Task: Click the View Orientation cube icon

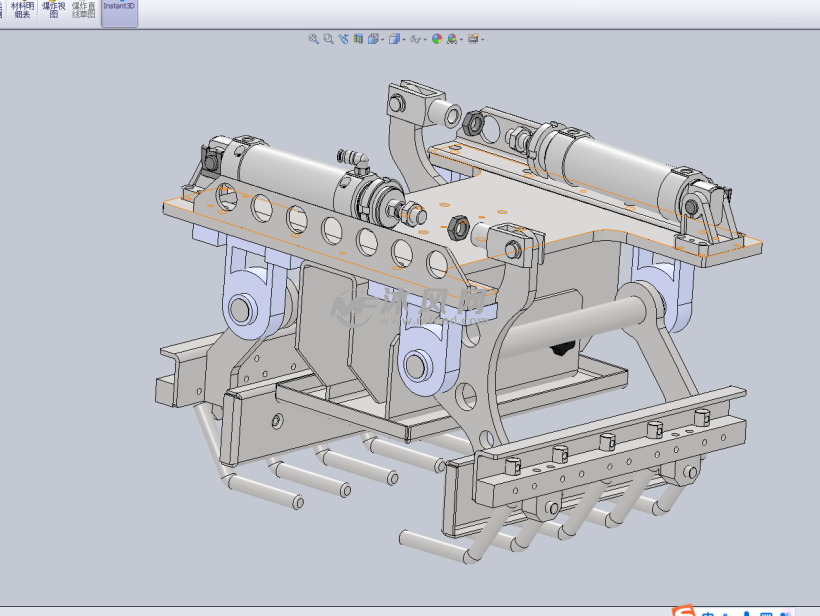Action: coord(373,39)
